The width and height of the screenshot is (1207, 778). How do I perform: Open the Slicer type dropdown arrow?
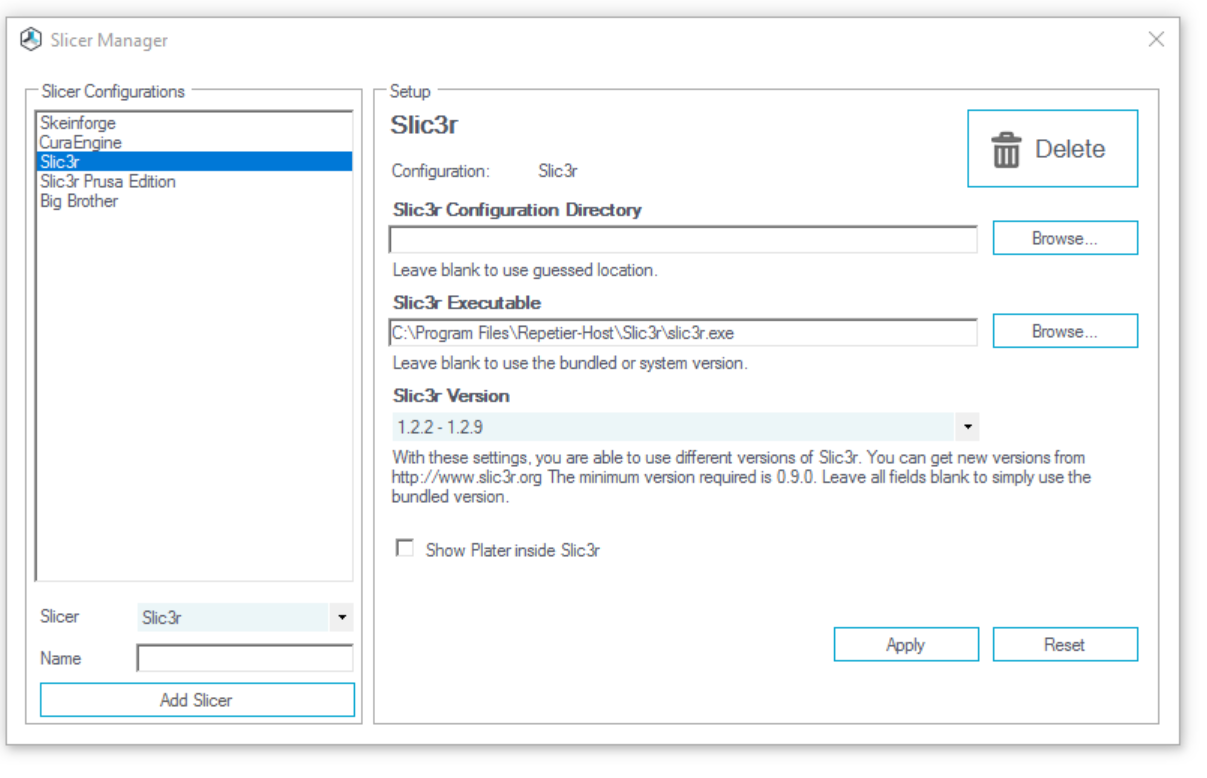[342, 618]
